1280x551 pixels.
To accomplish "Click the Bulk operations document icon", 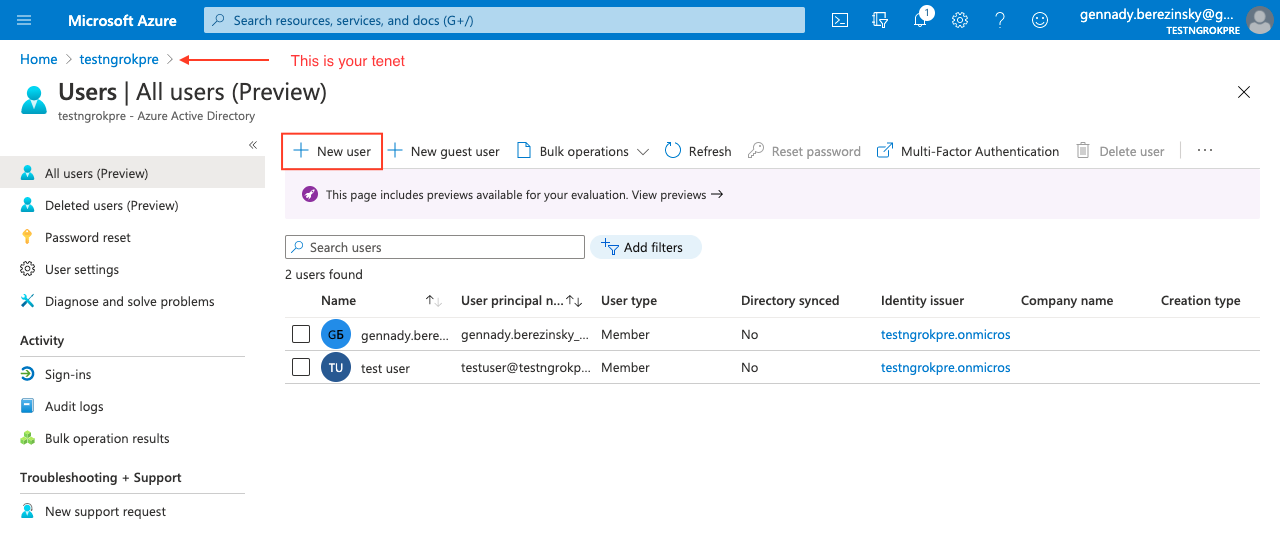I will coord(523,151).
